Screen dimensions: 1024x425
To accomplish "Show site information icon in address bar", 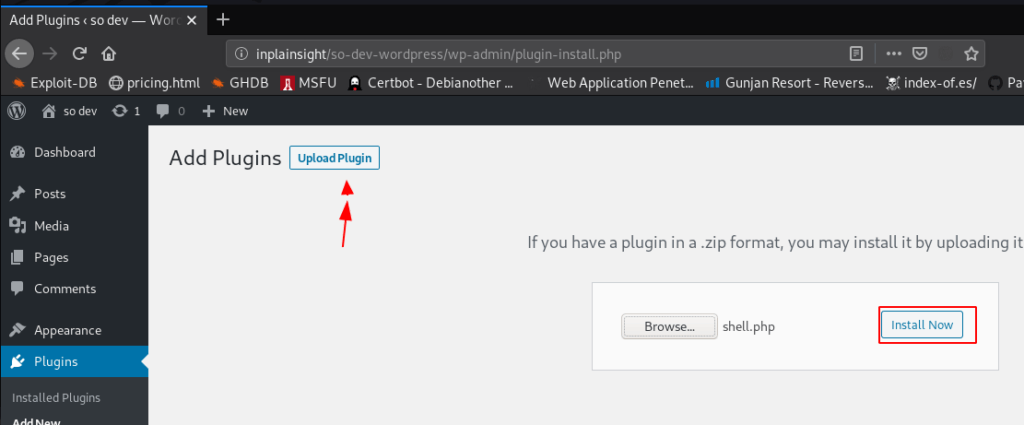I will pyautogui.click(x=241, y=54).
